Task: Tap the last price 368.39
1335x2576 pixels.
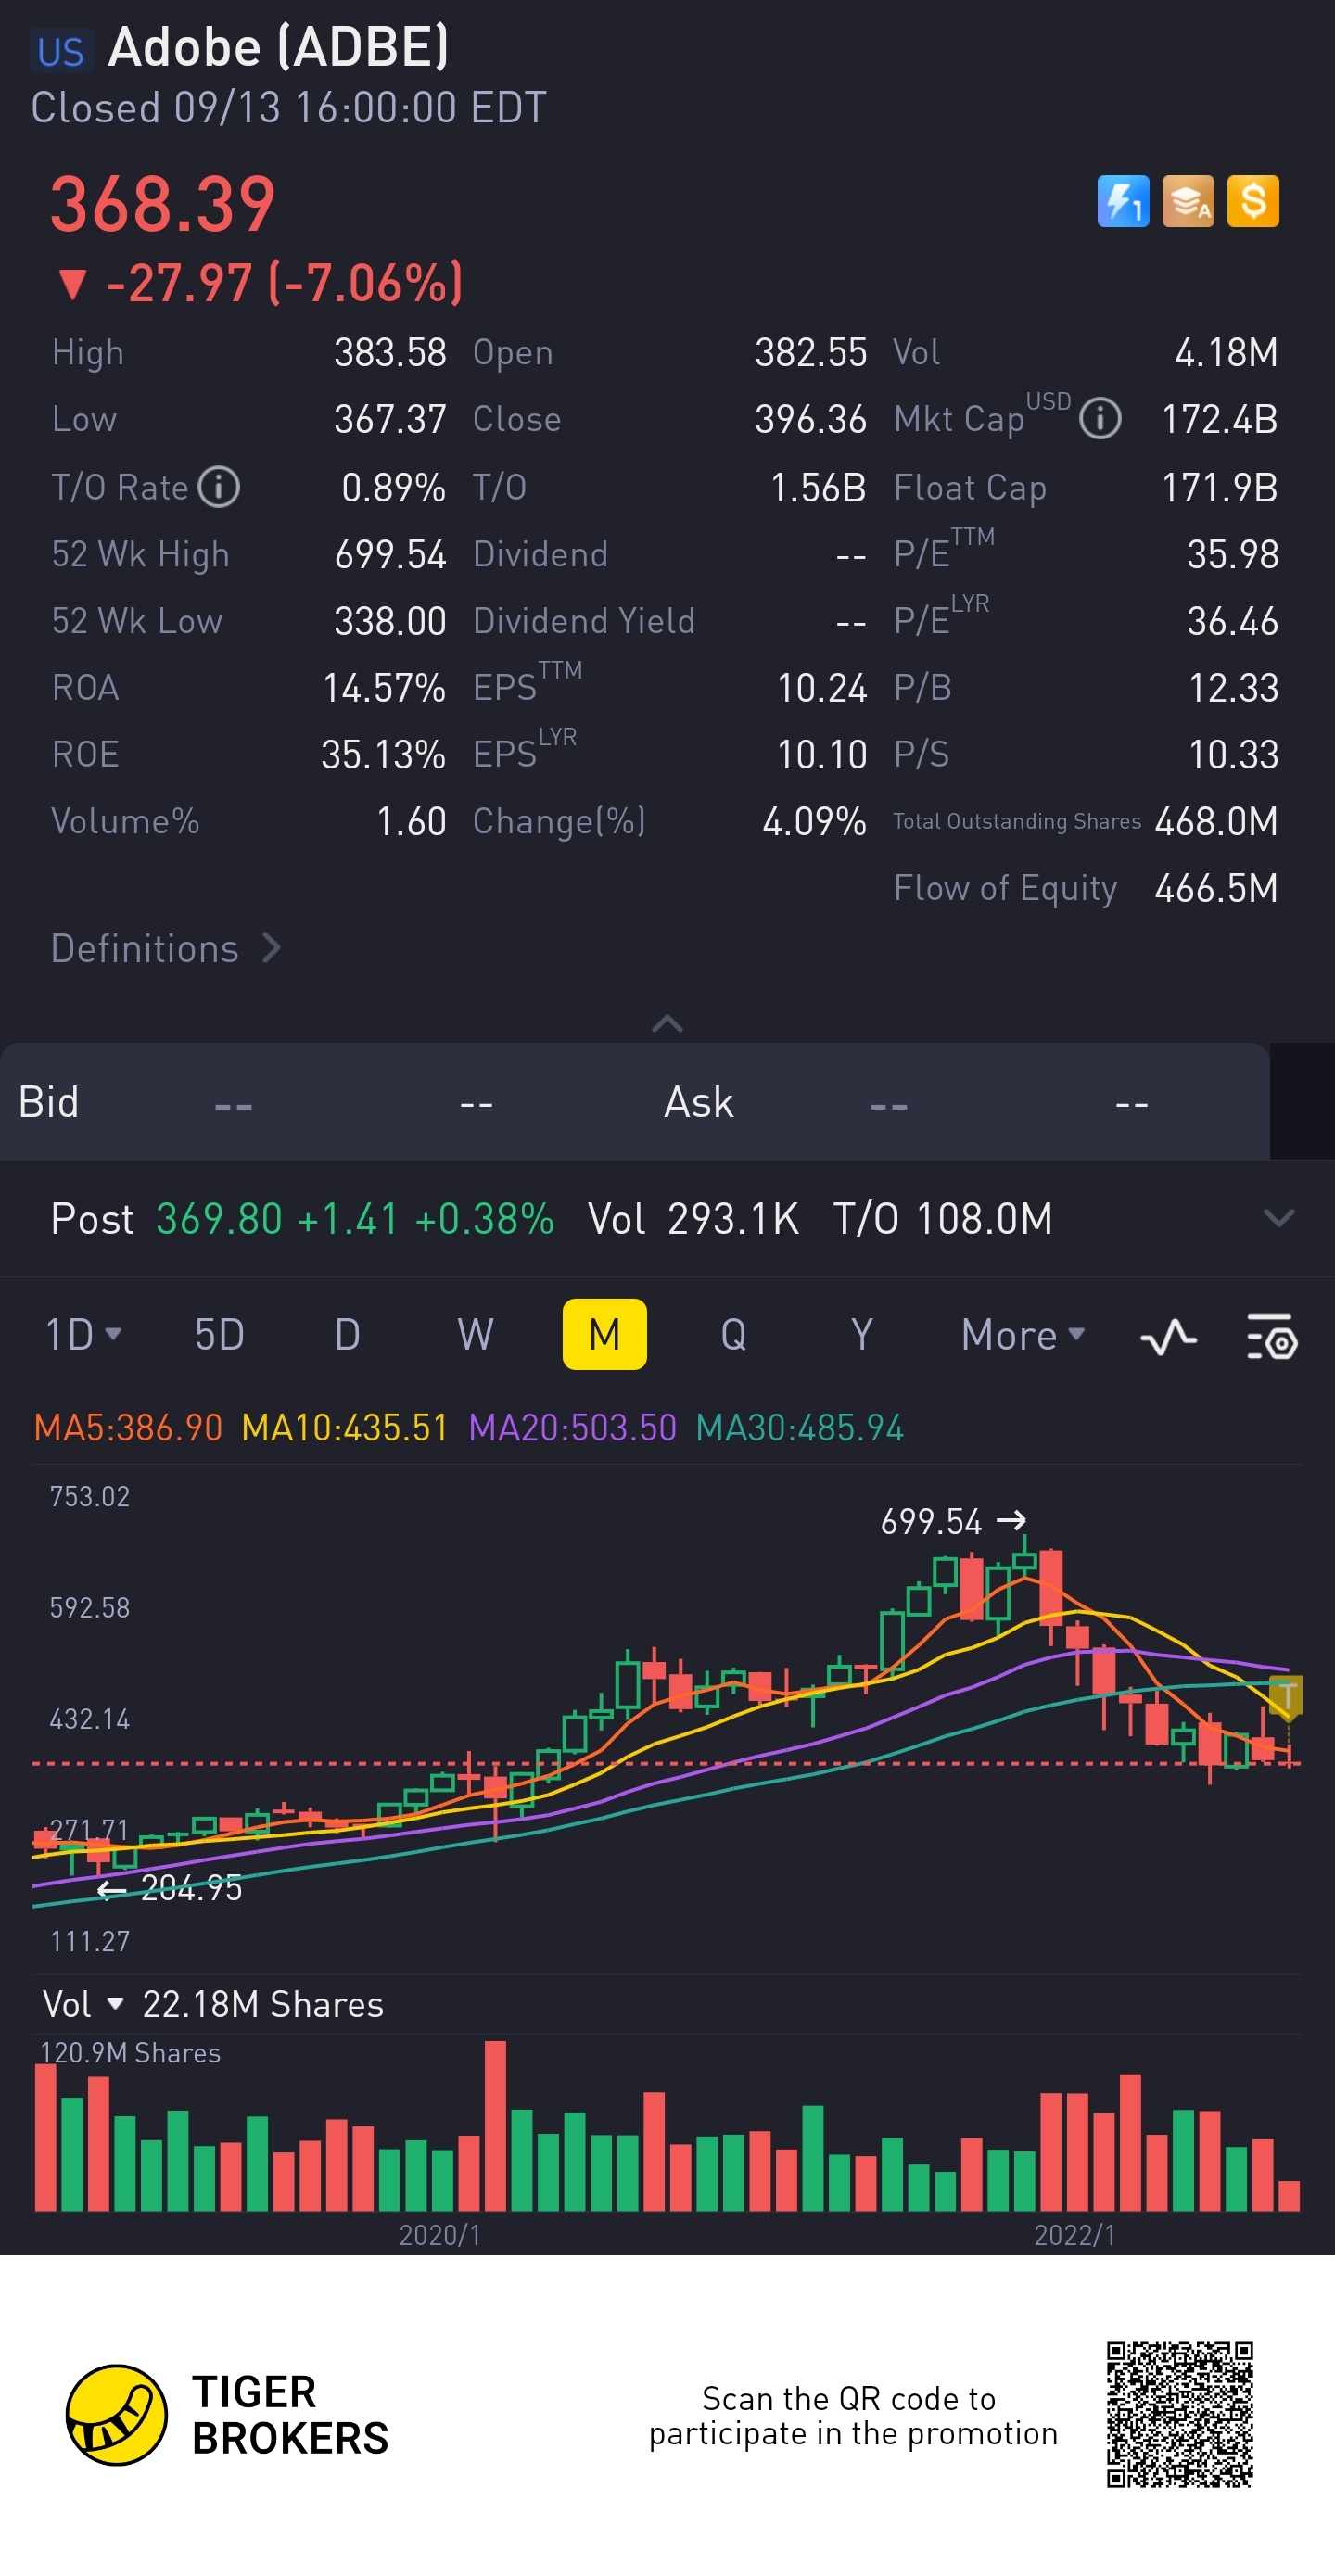Action: tap(163, 204)
